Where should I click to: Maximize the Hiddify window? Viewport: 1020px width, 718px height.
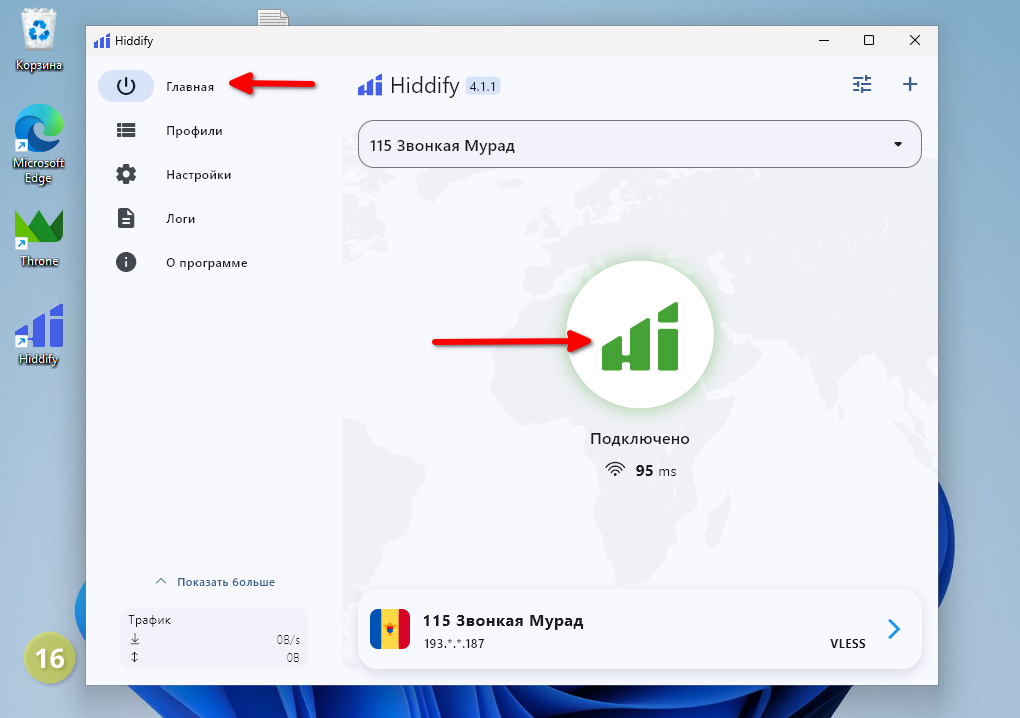pos(868,40)
